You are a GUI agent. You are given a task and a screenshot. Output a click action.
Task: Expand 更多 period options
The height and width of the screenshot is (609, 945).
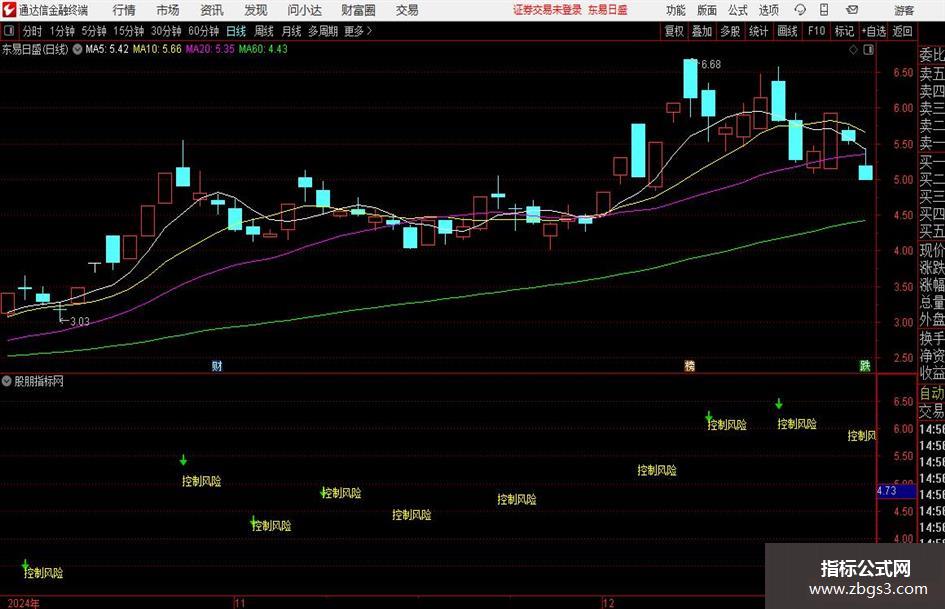coord(358,31)
